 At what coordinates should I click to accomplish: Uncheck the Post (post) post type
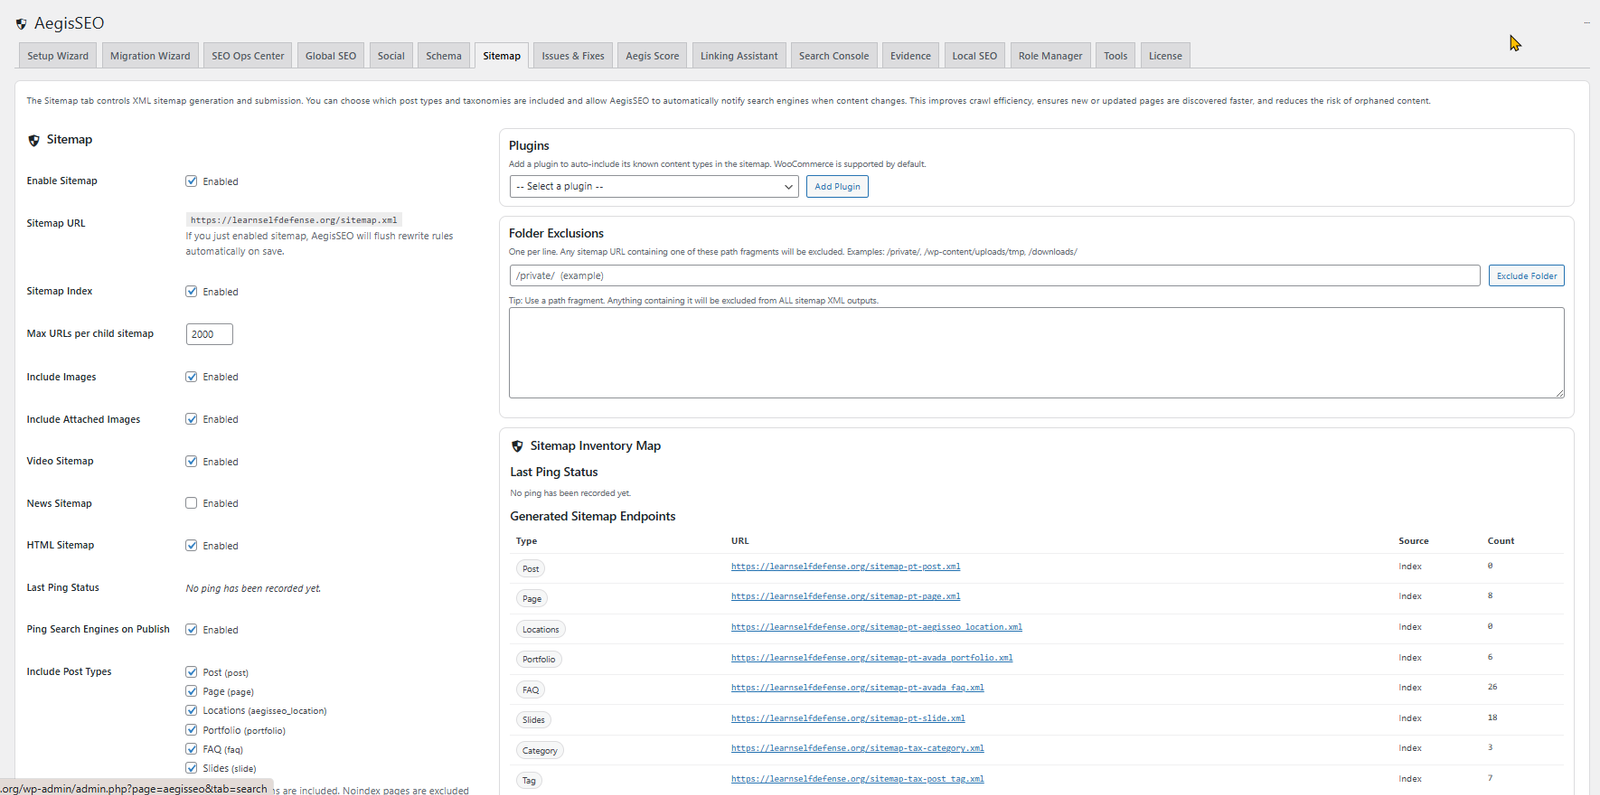point(191,672)
